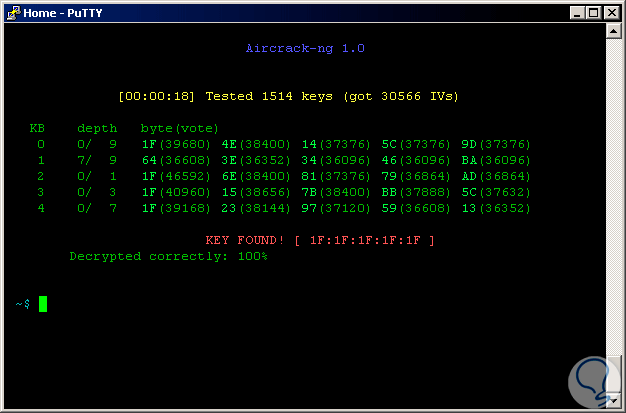Viewport: 626px width, 413px height.
Task: Open the PuTTY system menu icon
Action: point(13,13)
